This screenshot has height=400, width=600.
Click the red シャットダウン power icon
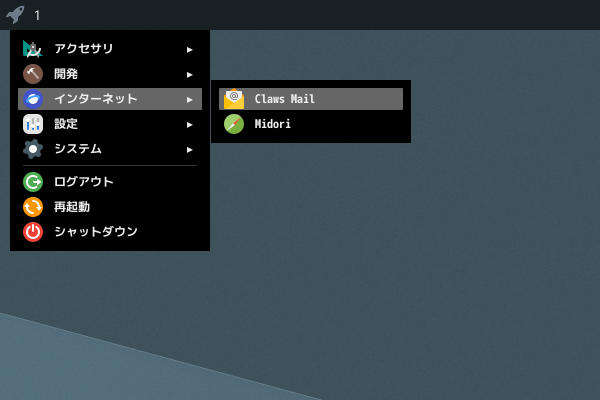pos(33,232)
